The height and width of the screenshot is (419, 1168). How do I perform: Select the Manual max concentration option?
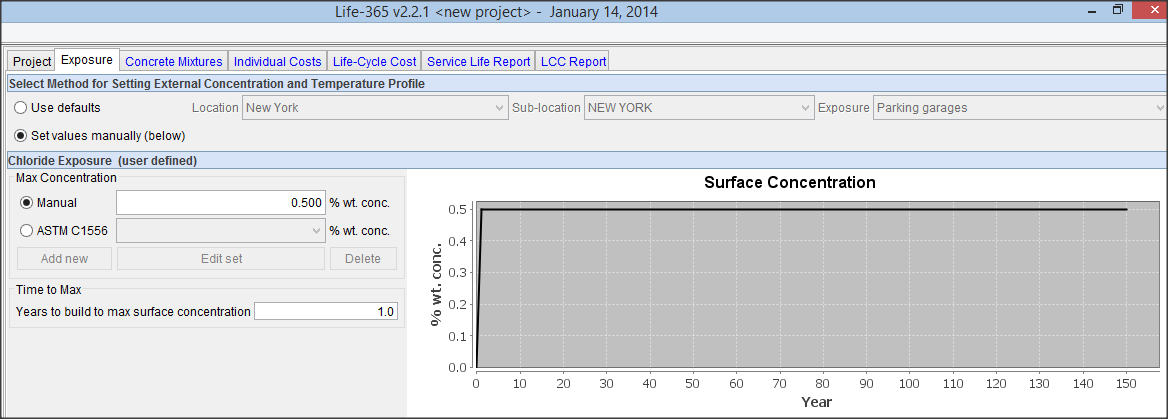tap(27, 203)
